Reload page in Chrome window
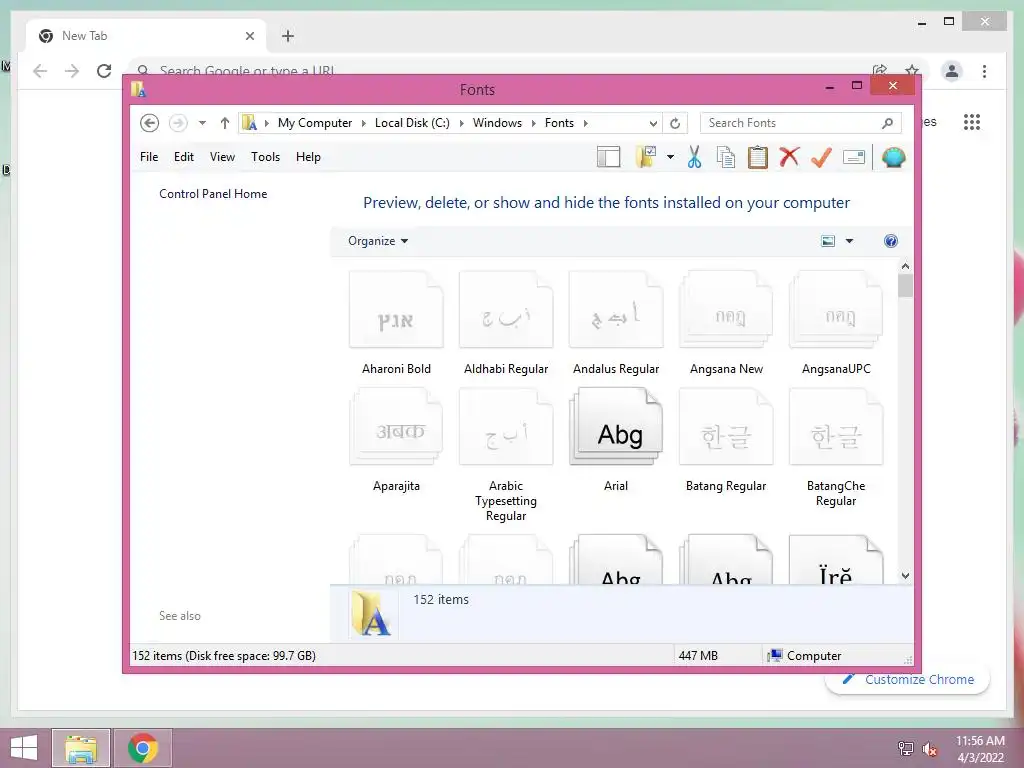The width and height of the screenshot is (1024, 768). [x=104, y=71]
